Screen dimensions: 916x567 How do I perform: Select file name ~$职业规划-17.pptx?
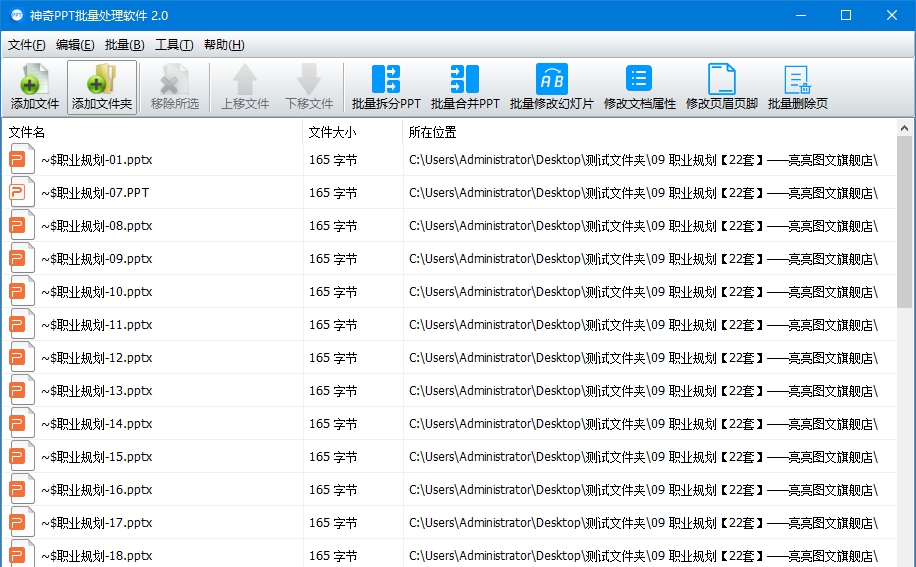click(x=97, y=523)
